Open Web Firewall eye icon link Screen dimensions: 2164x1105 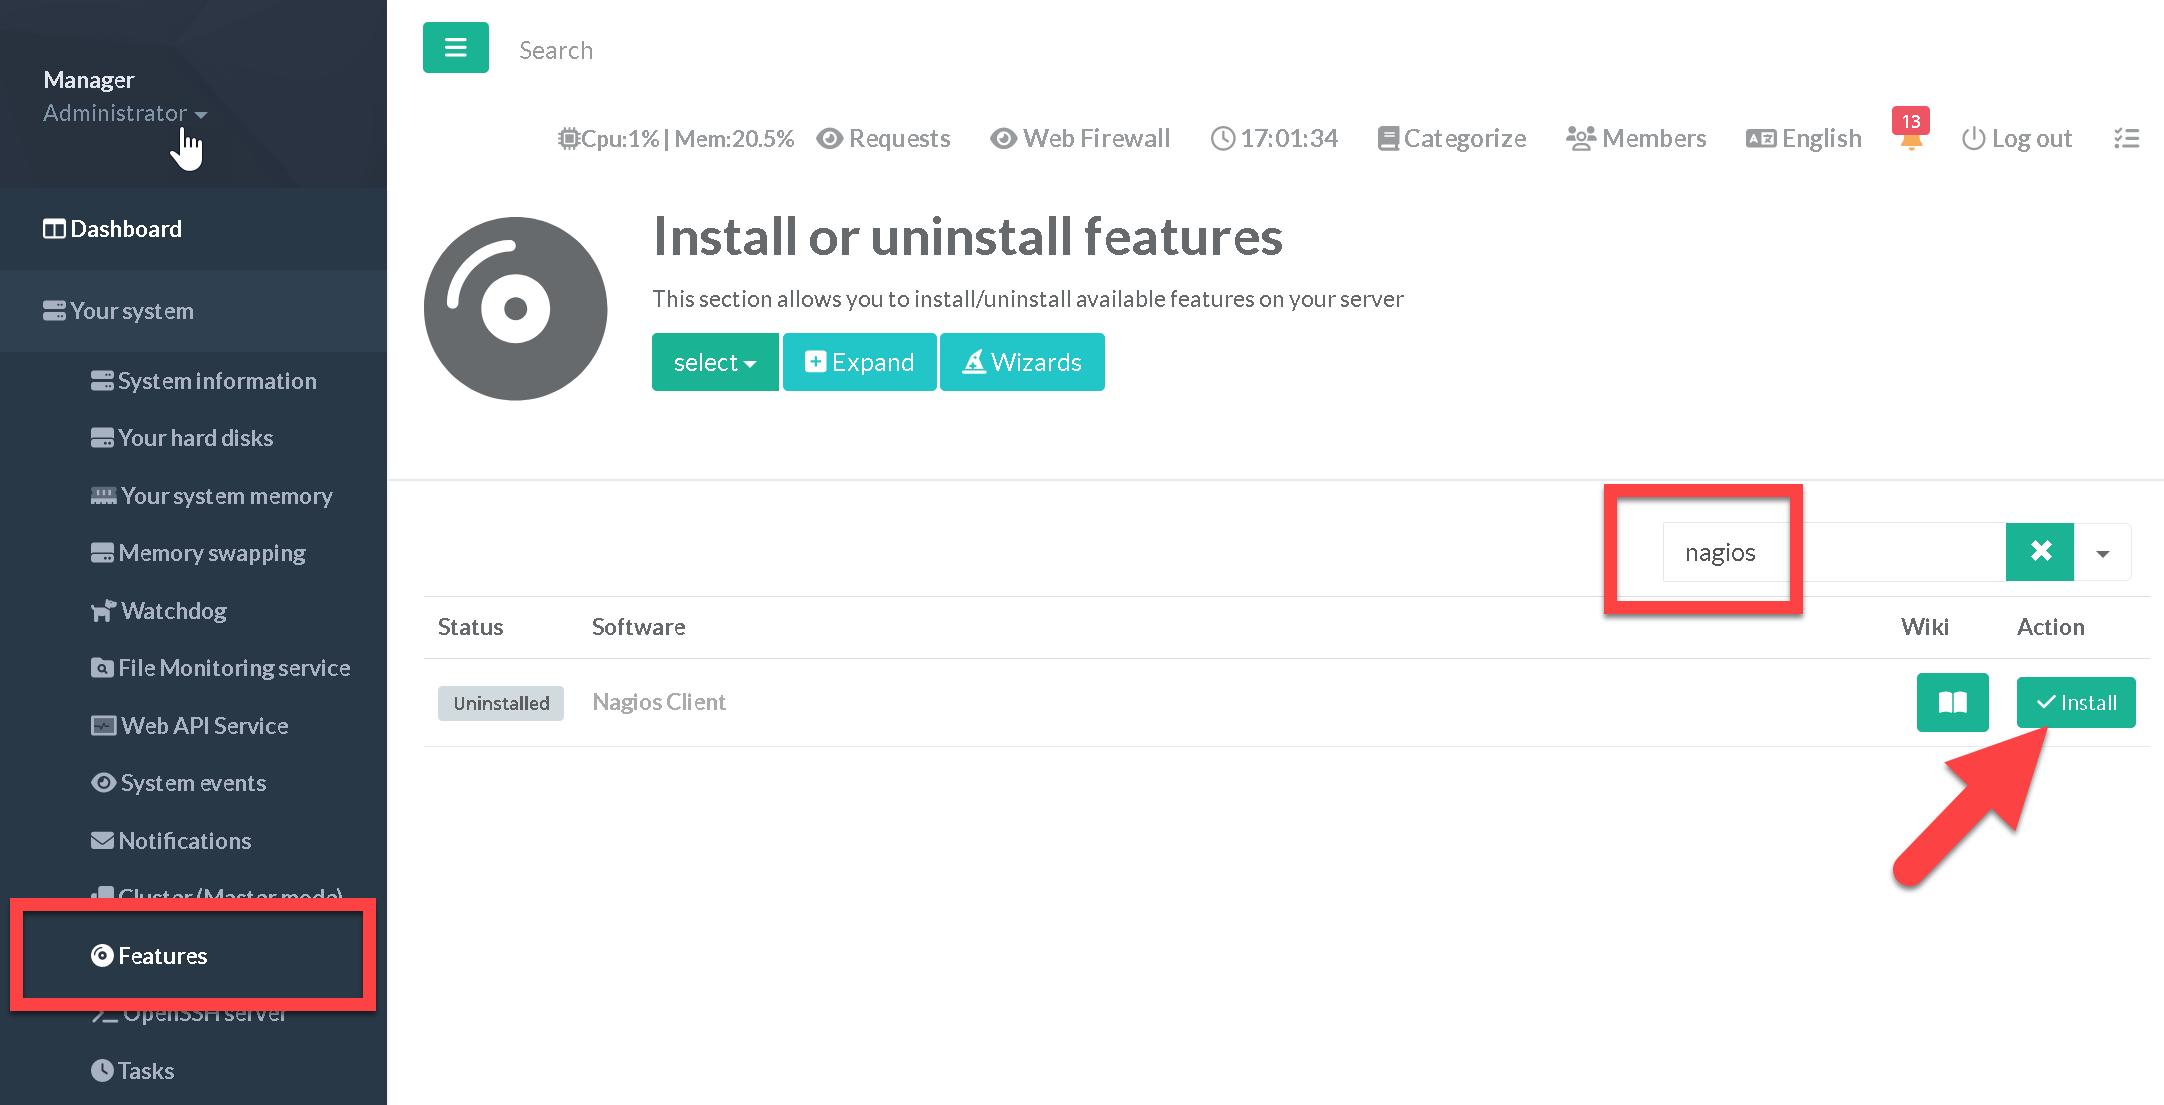(1080, 138)
